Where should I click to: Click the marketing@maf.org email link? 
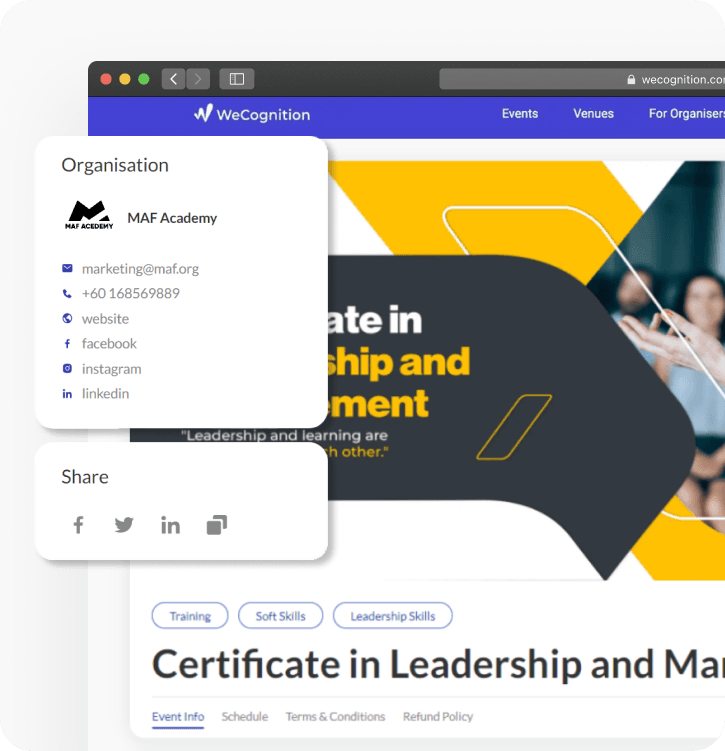(x=140, y=269)
